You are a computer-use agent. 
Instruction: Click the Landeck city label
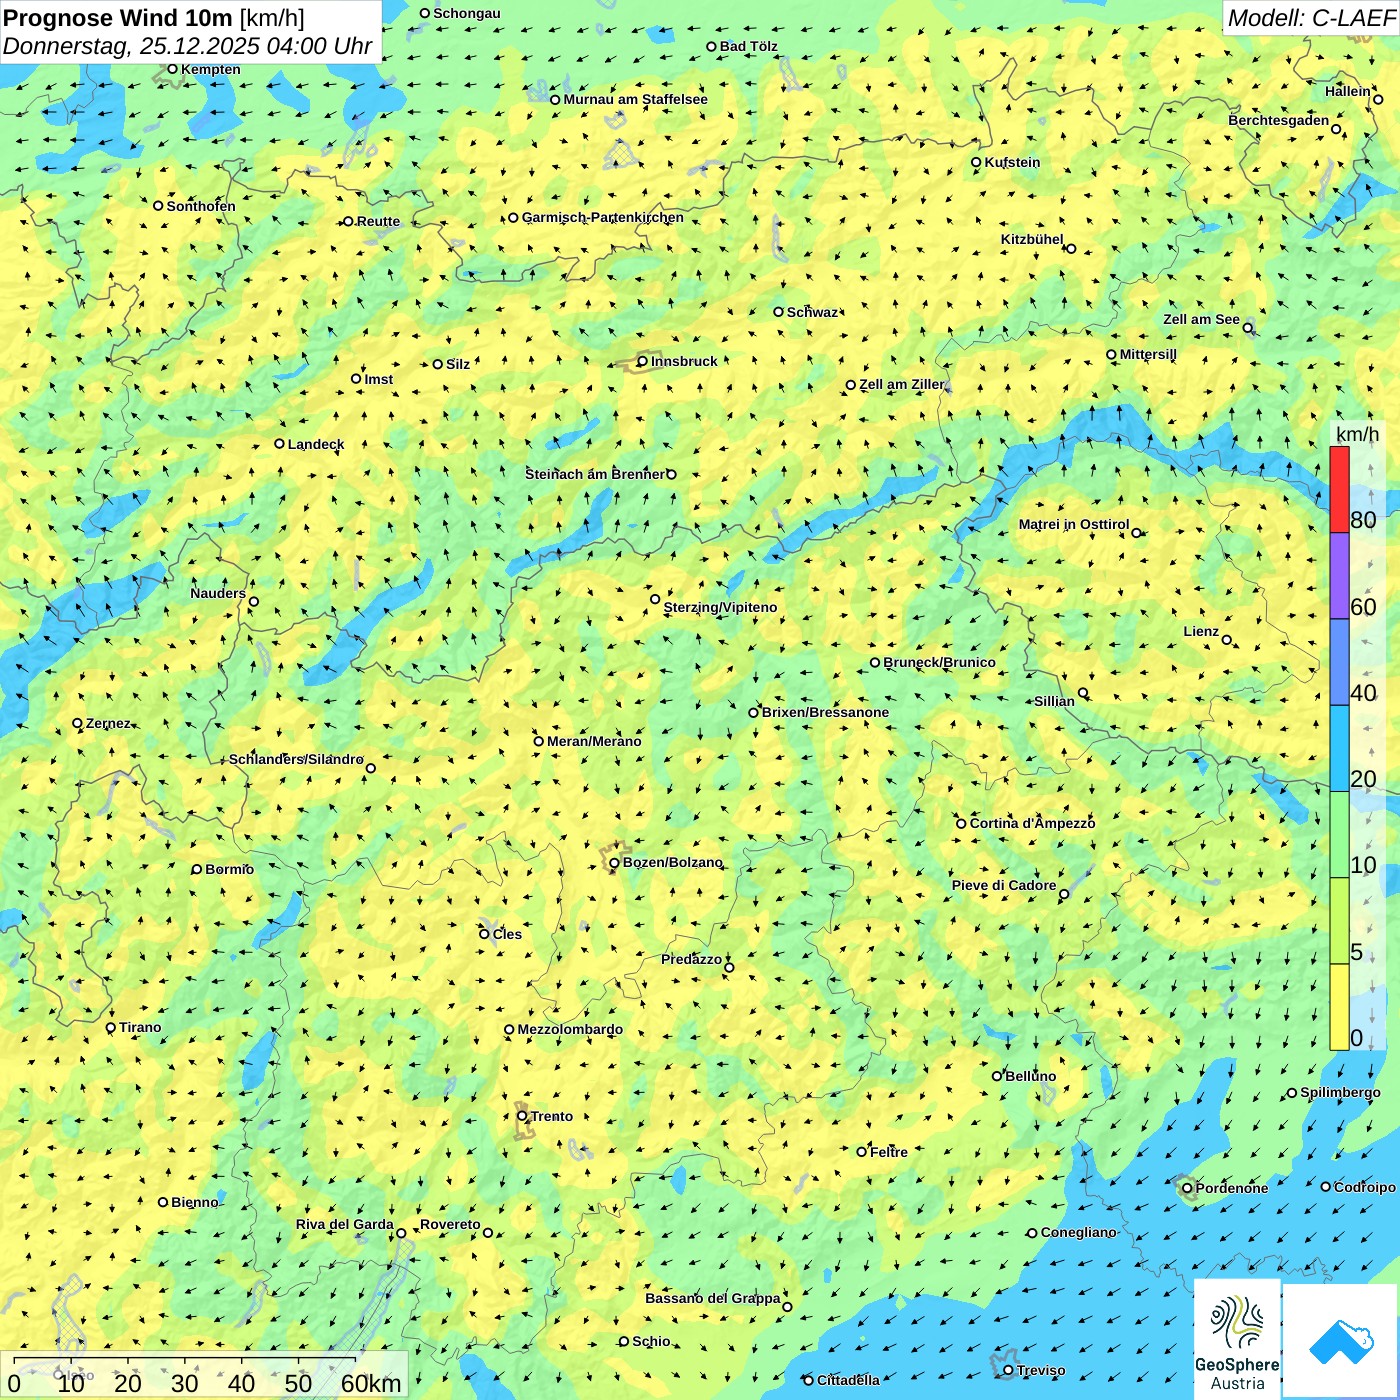pos(316,444)
